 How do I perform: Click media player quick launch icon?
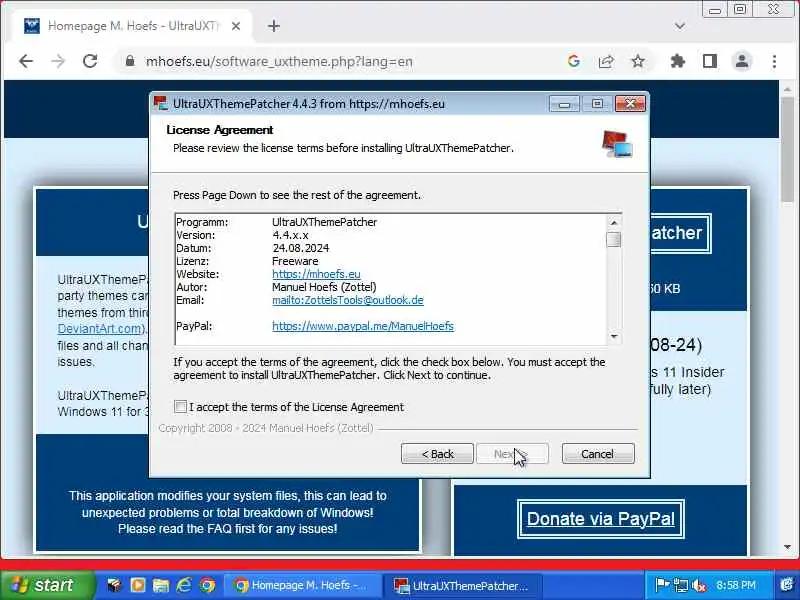coord(138,585)
